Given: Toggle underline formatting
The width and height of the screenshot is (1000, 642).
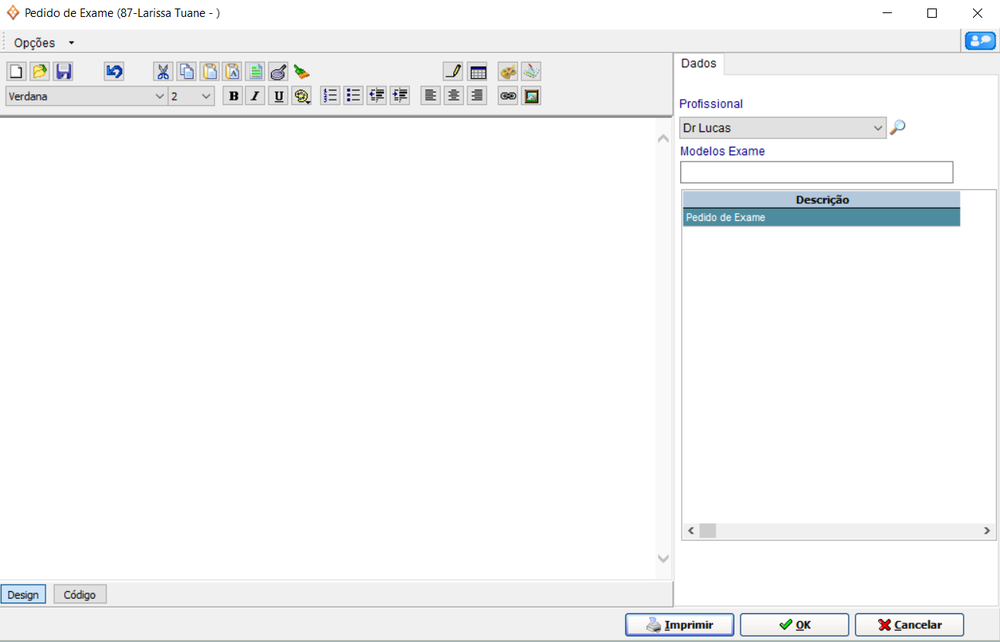Looking at the screenshot, I should (278, 96).
